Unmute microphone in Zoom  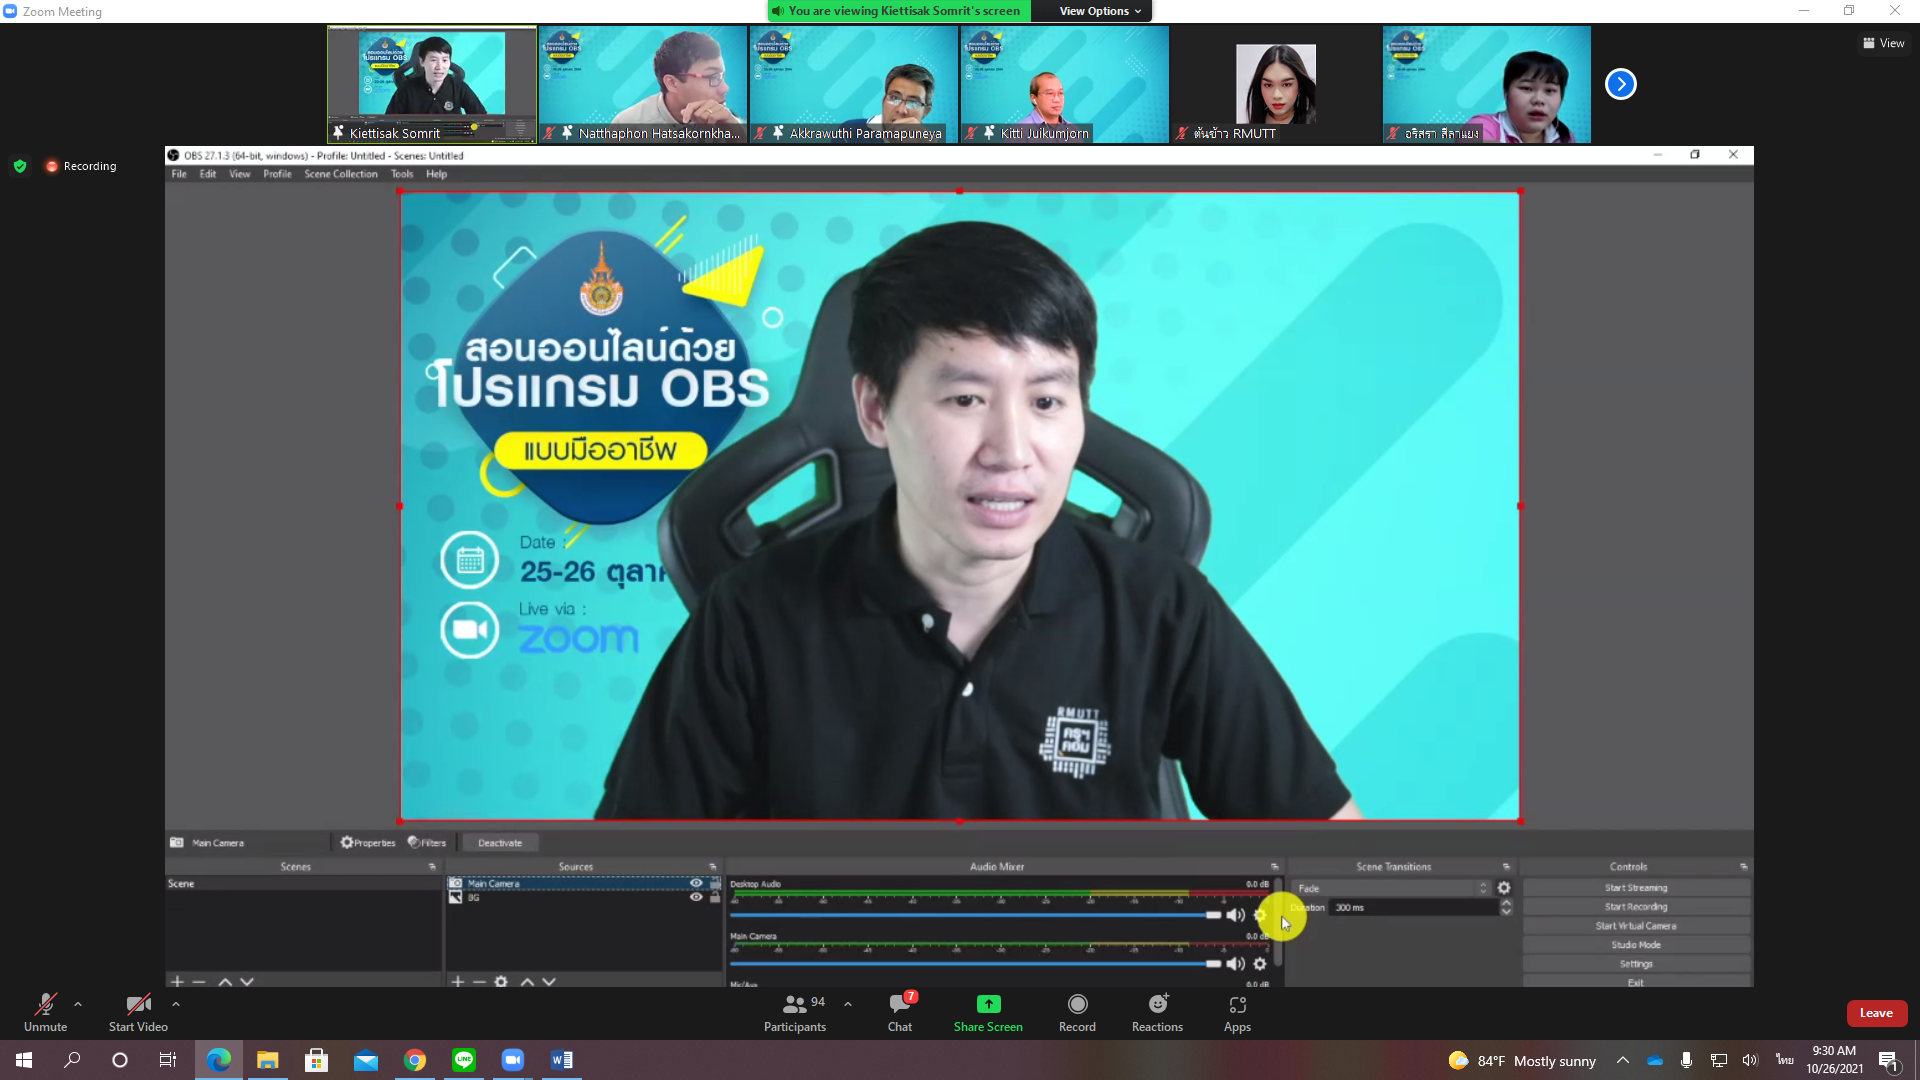45,1012
